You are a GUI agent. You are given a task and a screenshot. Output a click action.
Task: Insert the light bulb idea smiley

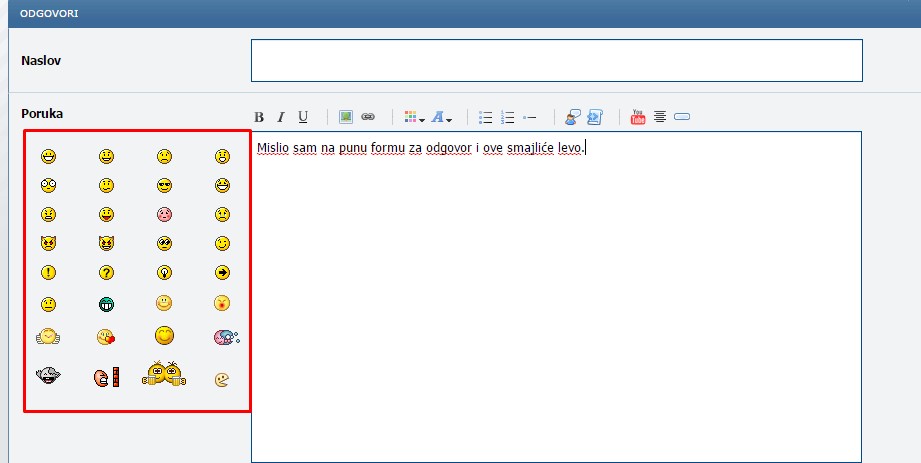point(164,273)
